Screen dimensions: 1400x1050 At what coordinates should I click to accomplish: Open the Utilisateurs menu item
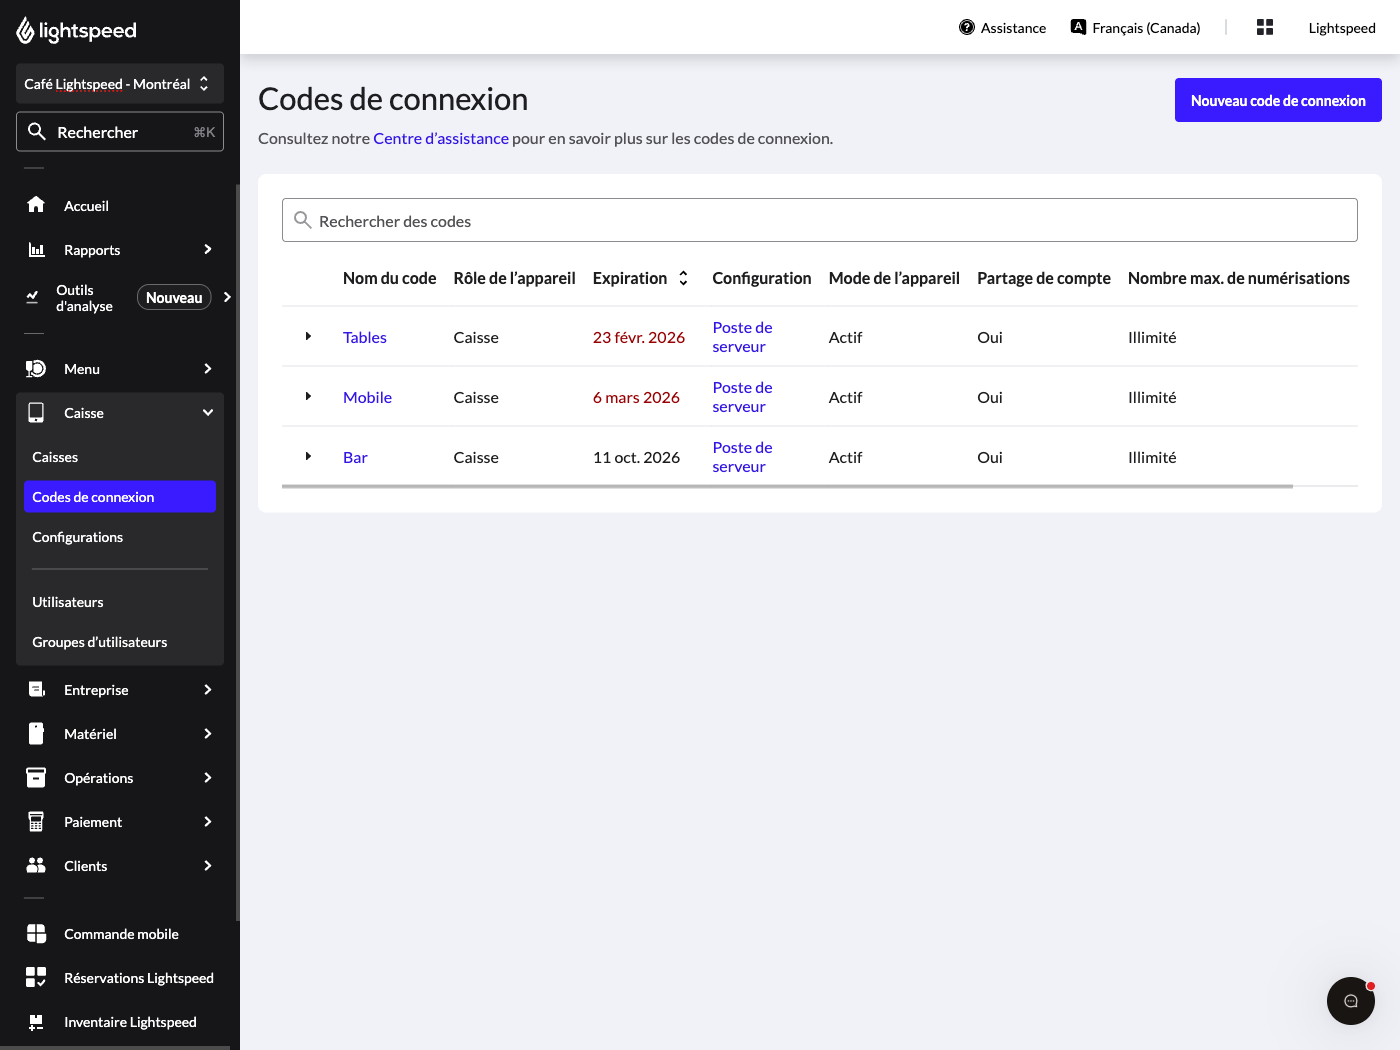tap(120, 602)
